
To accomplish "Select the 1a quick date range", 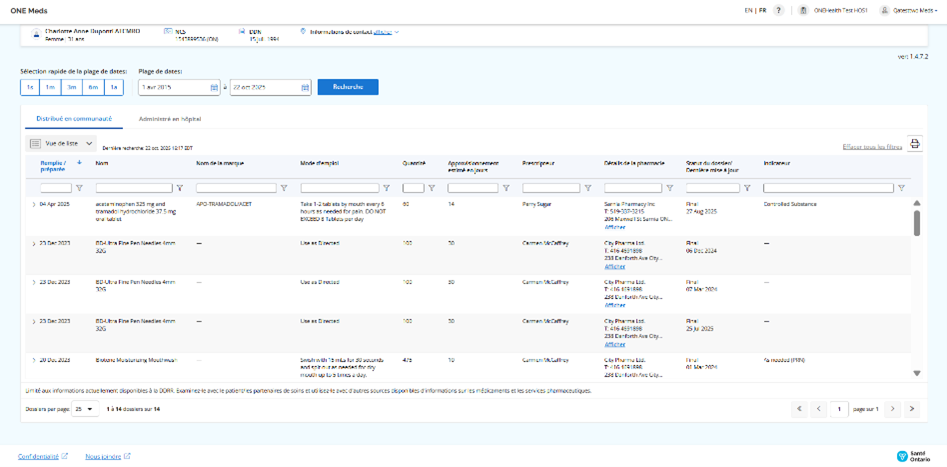I will click(114, 88).
